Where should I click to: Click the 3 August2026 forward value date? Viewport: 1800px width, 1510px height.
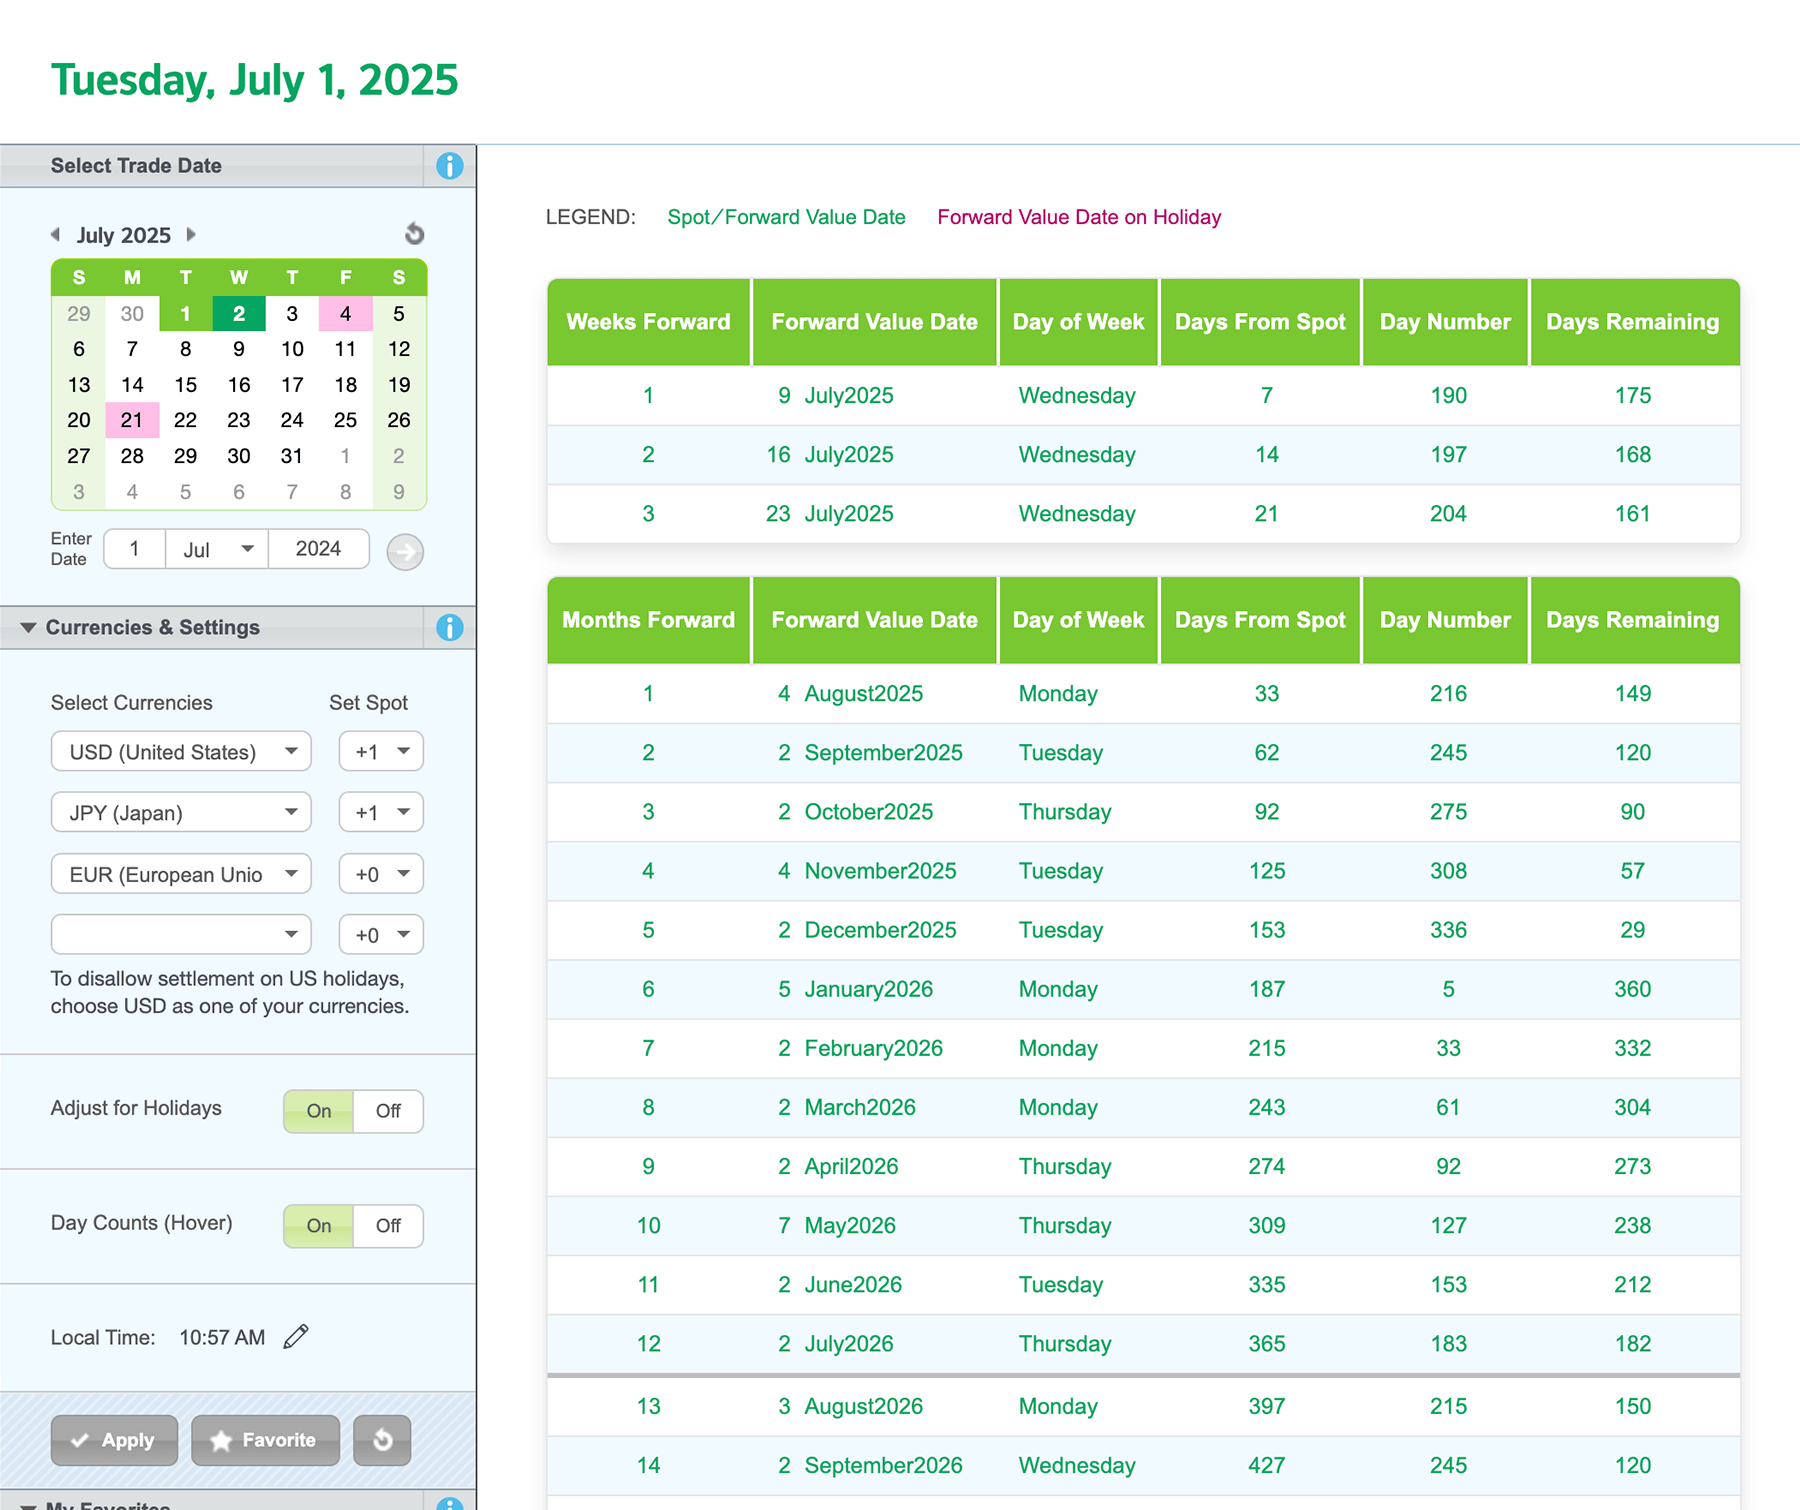coord(850,1406)
